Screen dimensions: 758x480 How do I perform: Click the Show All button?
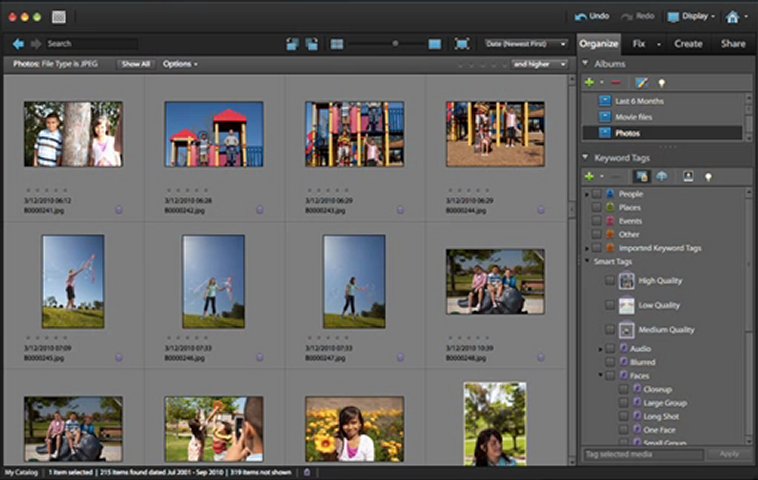tap(135, 64)
